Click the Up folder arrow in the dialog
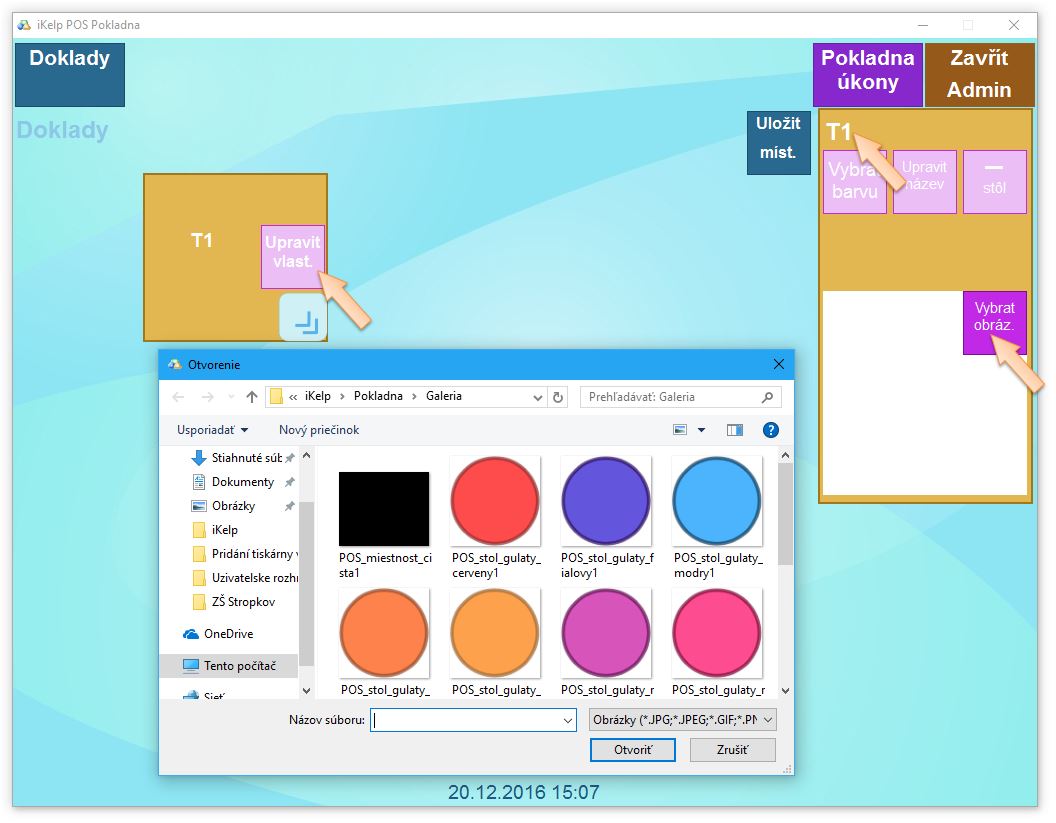1056x823 pixels. pos(252,397)
